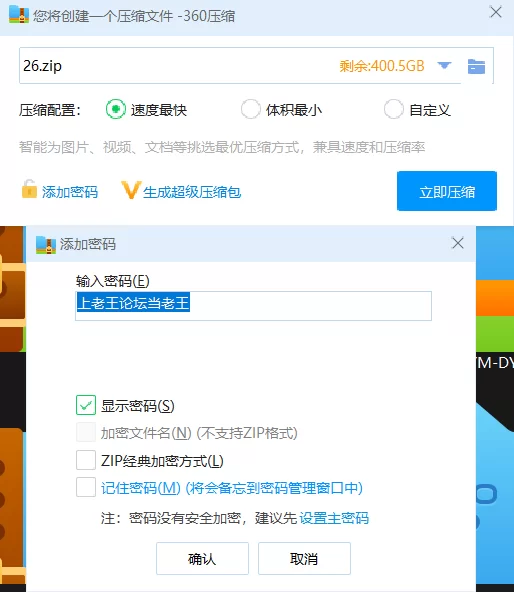Screen dimensions: 514x592
Task: Enable the ZIP经典加密方式(L) checkbox
Action: 86,460
